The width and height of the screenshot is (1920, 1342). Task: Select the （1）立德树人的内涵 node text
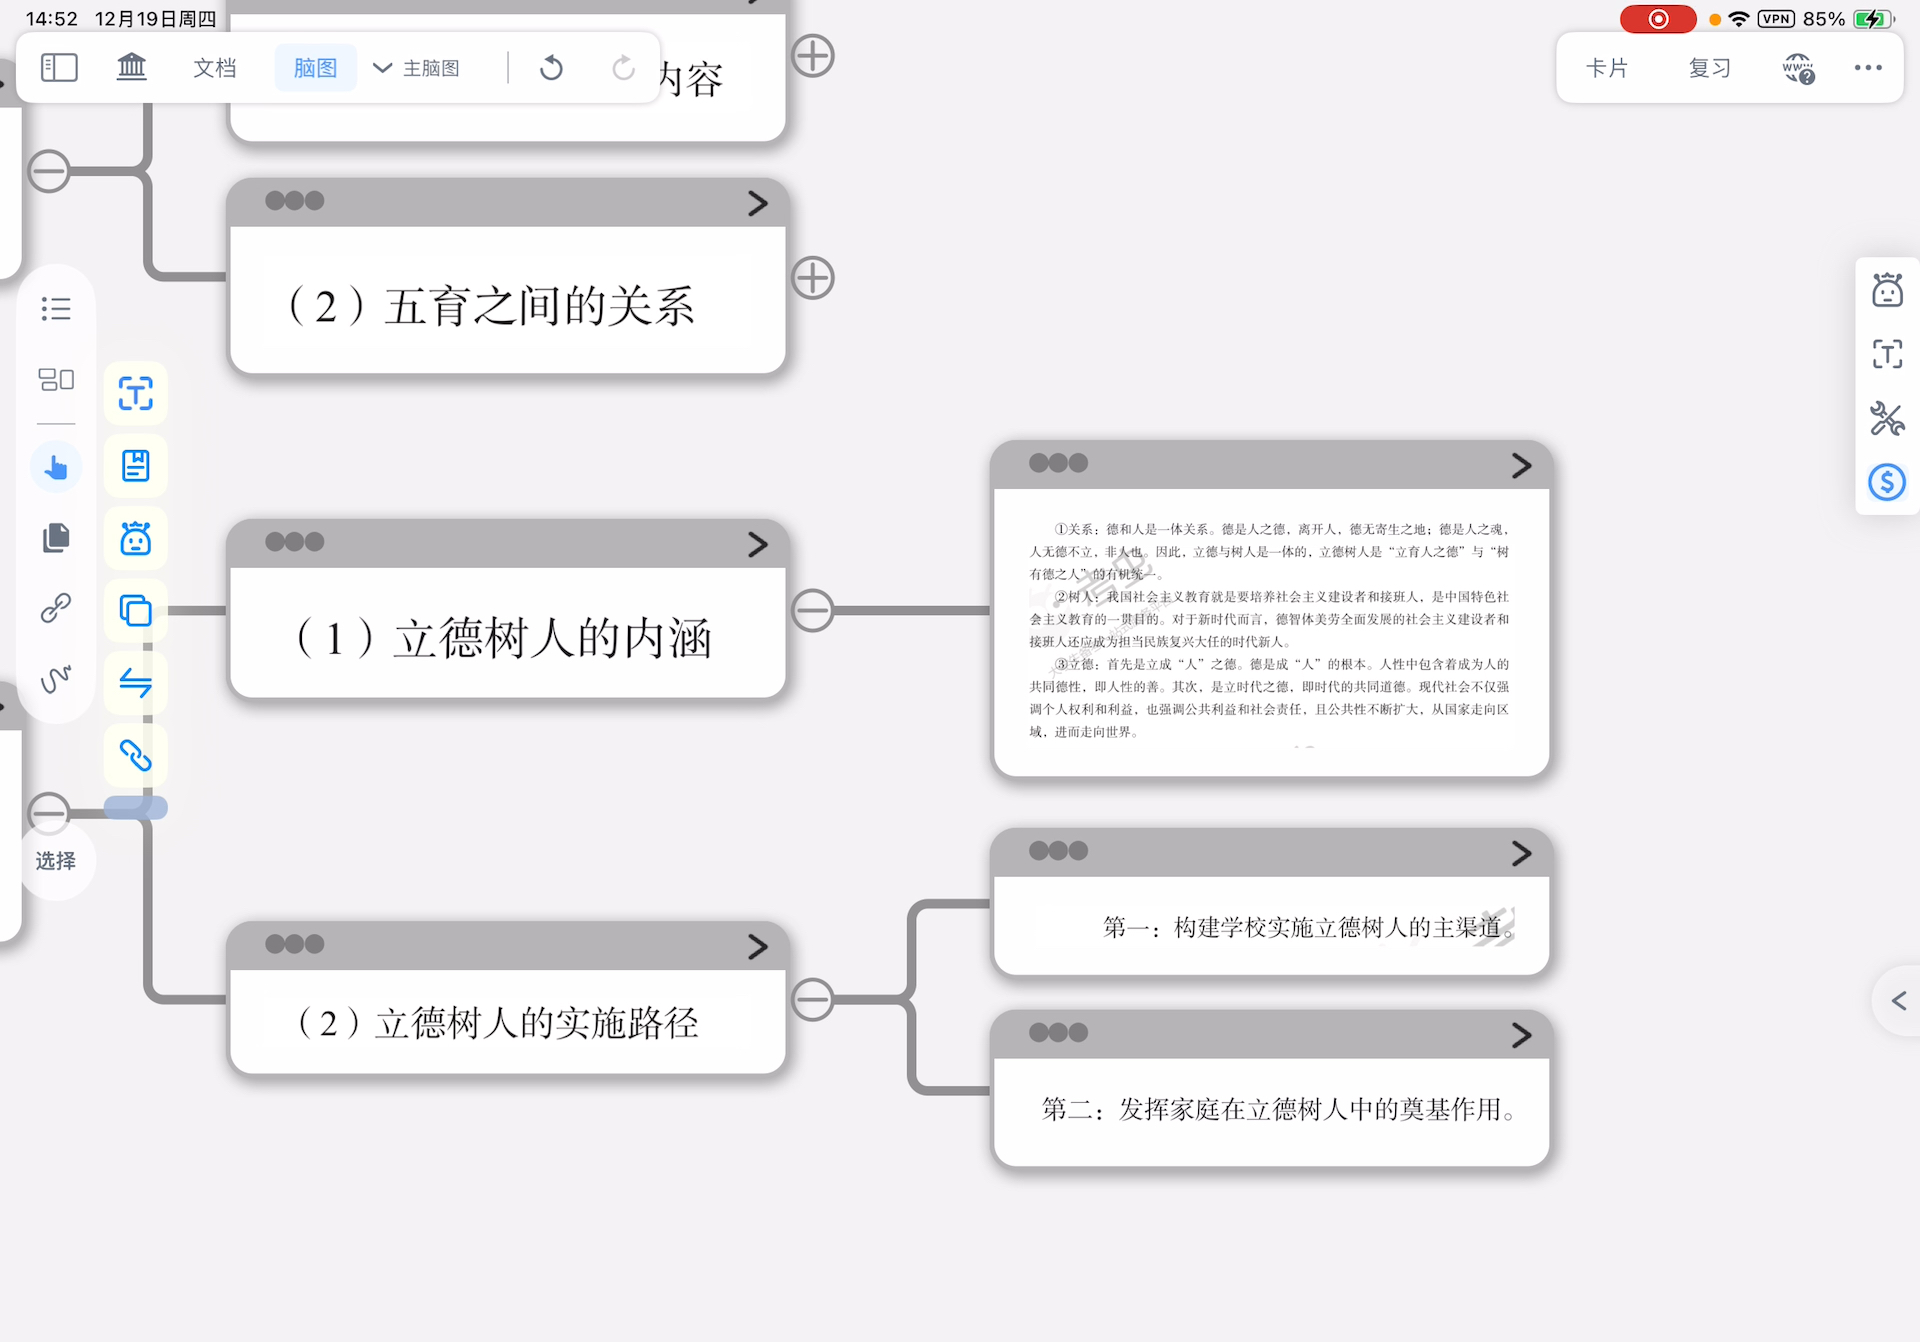[x=503, y=638]
